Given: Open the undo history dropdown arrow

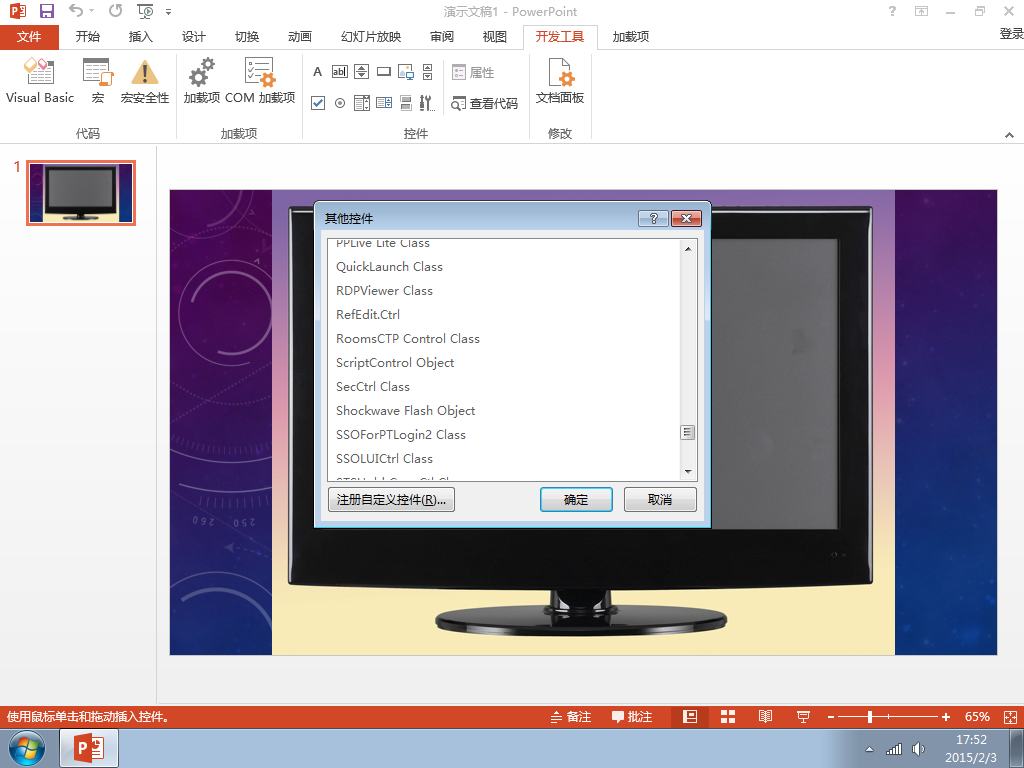Looking at the screenshot, I should [91, 11].
